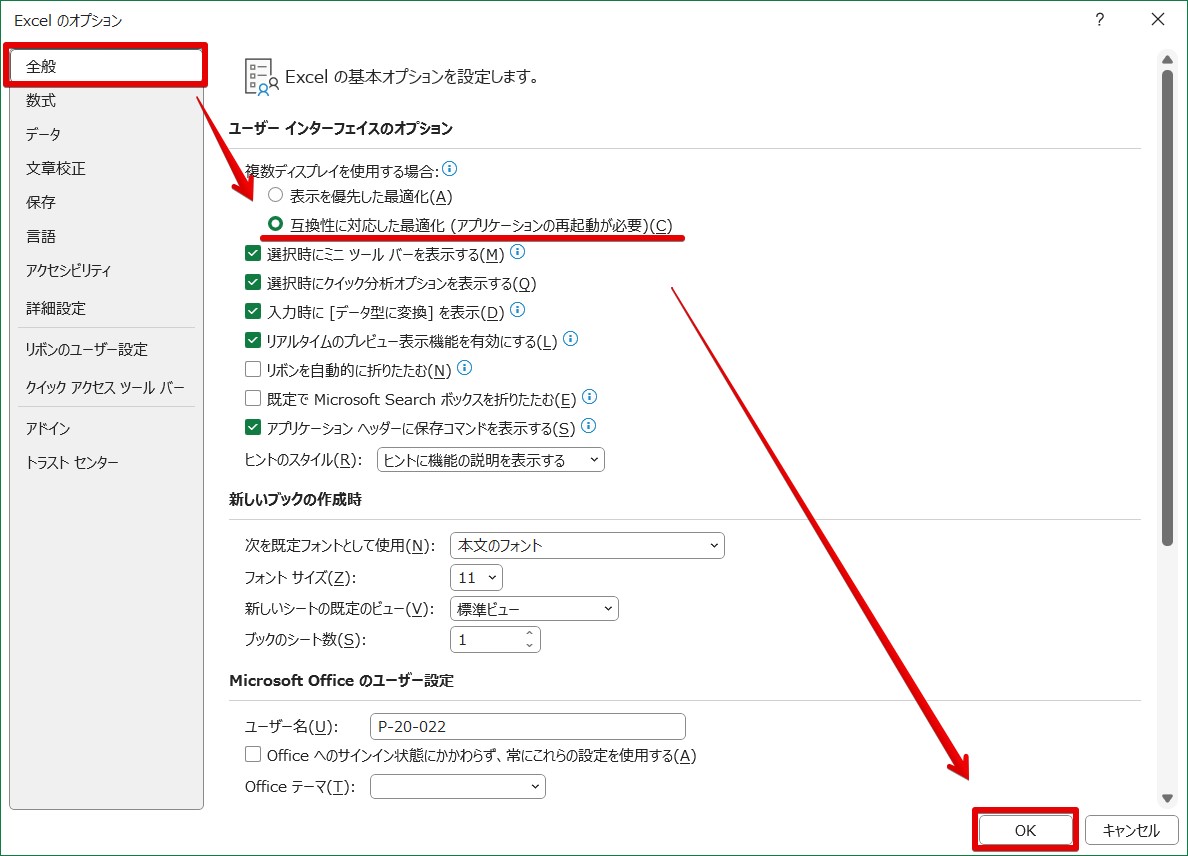
Task: Click info icon beside リボンを自動的に折りたたむ
Action: (464, 369)
